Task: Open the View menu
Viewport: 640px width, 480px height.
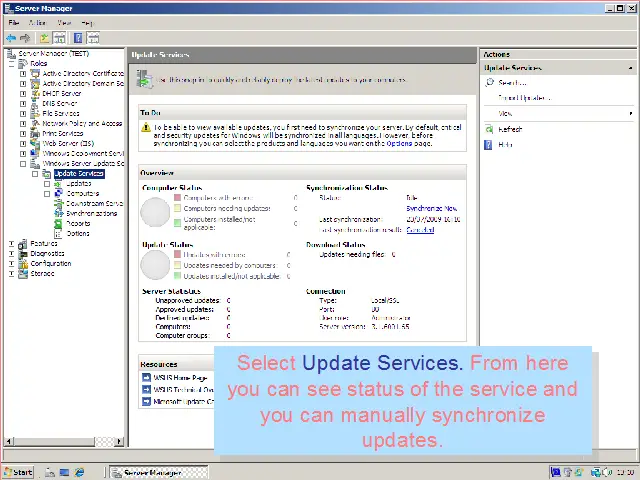Action: 64,23
